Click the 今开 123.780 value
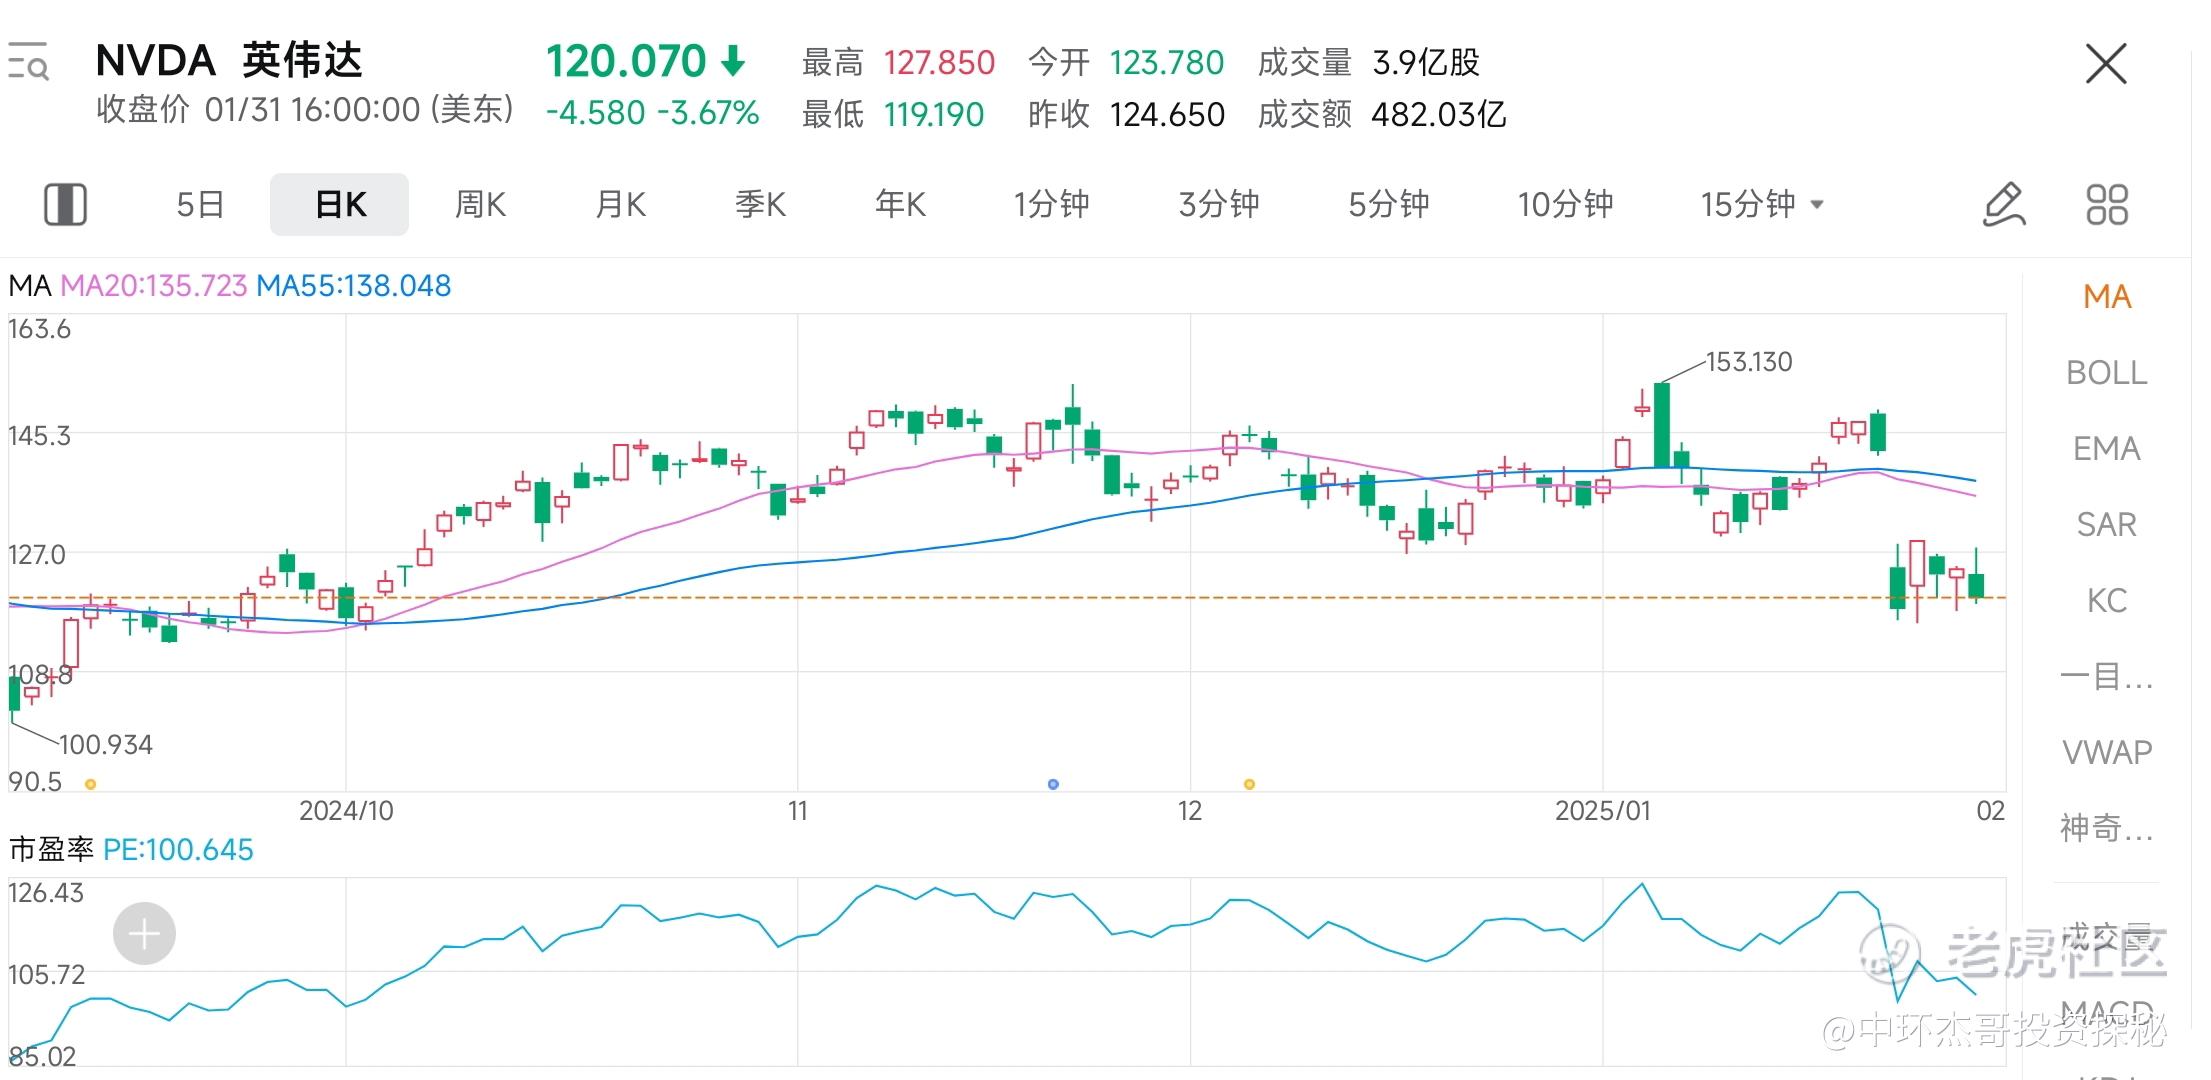 tap(1166, 63)
